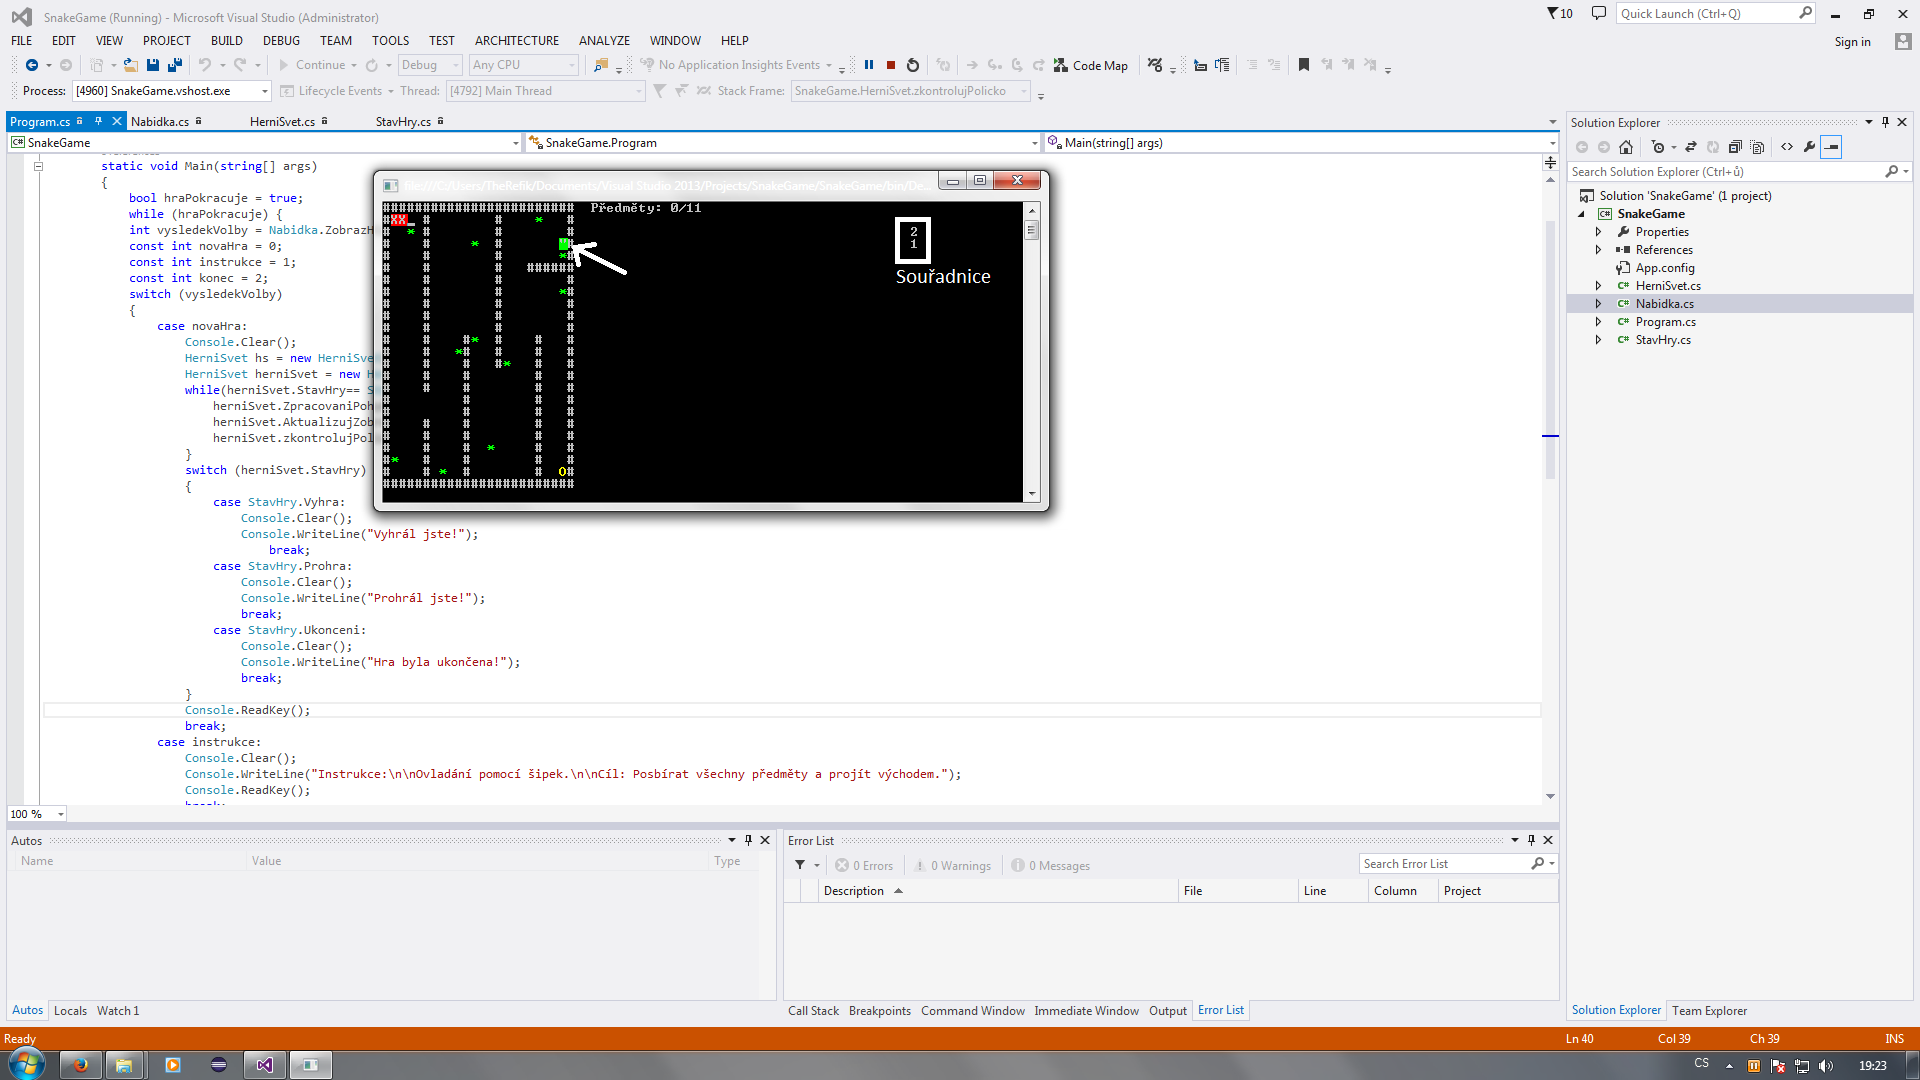Open the Process dropdown for SnakeGame.vshost.exe
Image resolution: width=1920 pixels, height=1080 pixels.
[265, 91]
